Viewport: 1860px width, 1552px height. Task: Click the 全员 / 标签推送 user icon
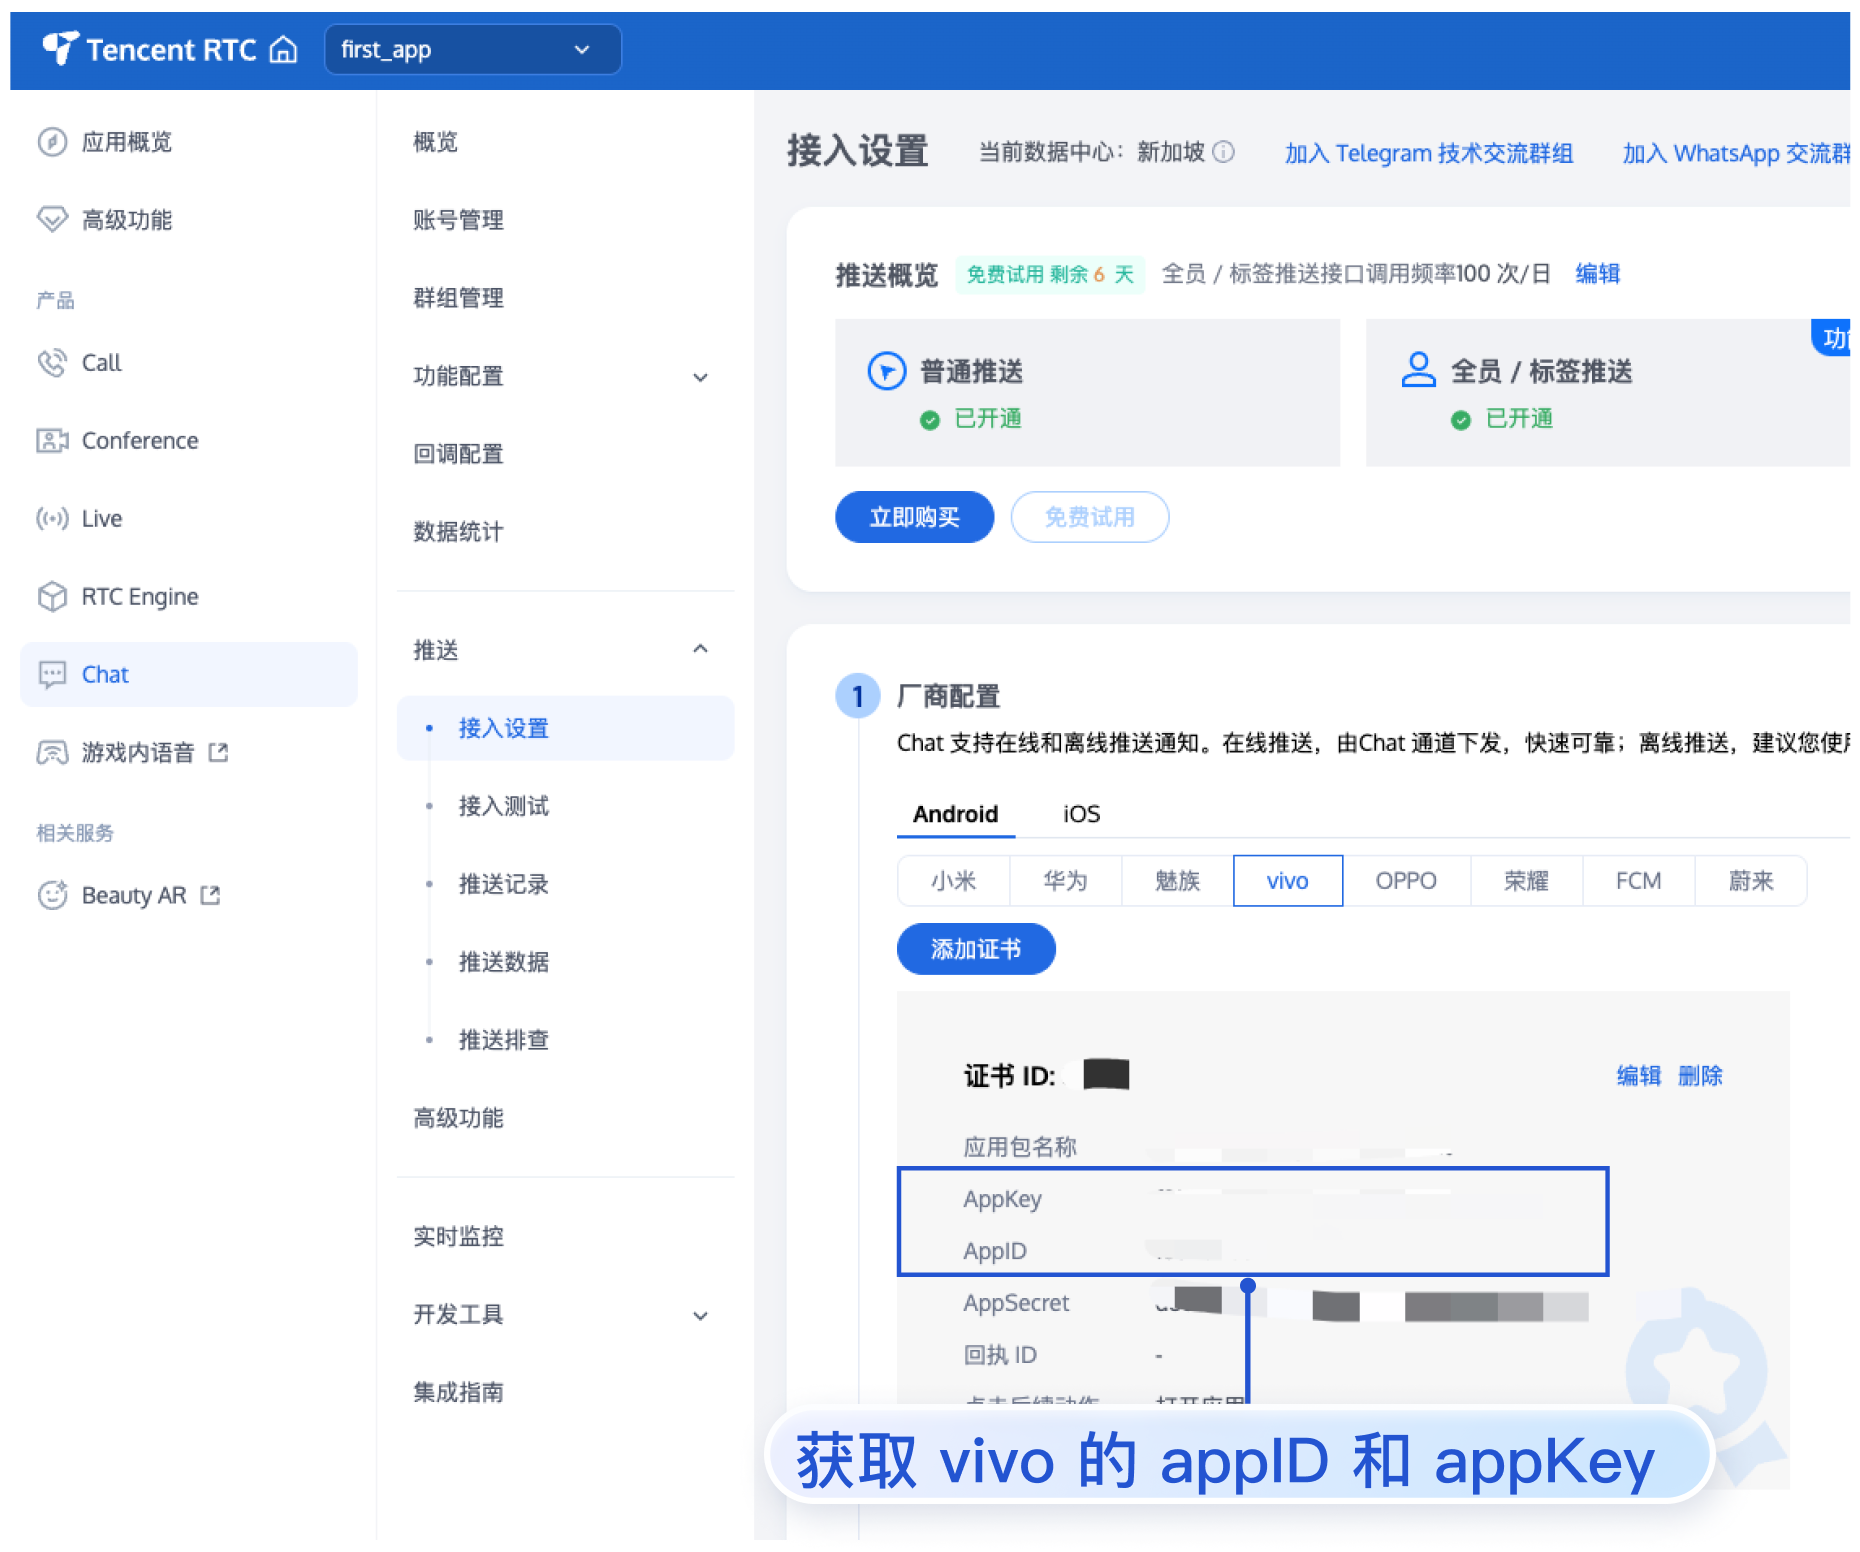pyautogui.click(x=1418, y=370)
